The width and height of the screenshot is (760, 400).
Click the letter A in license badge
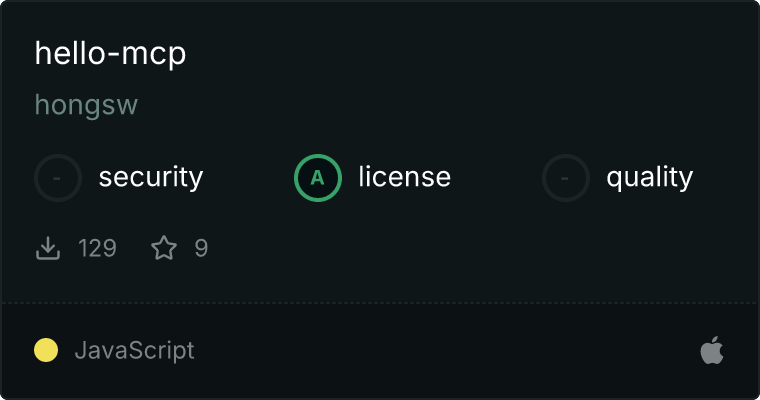[x=317, y=178]
